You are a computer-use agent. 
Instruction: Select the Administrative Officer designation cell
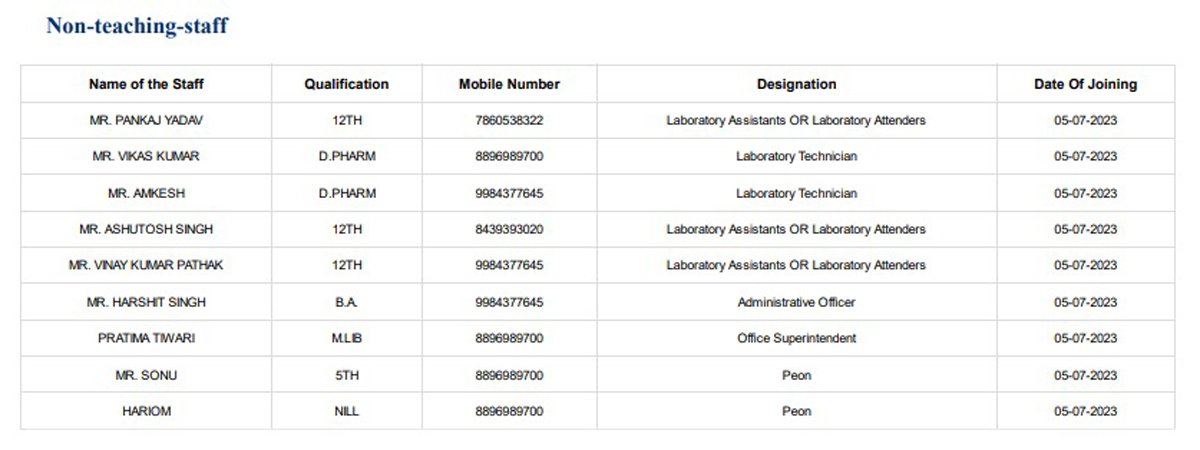796,302
